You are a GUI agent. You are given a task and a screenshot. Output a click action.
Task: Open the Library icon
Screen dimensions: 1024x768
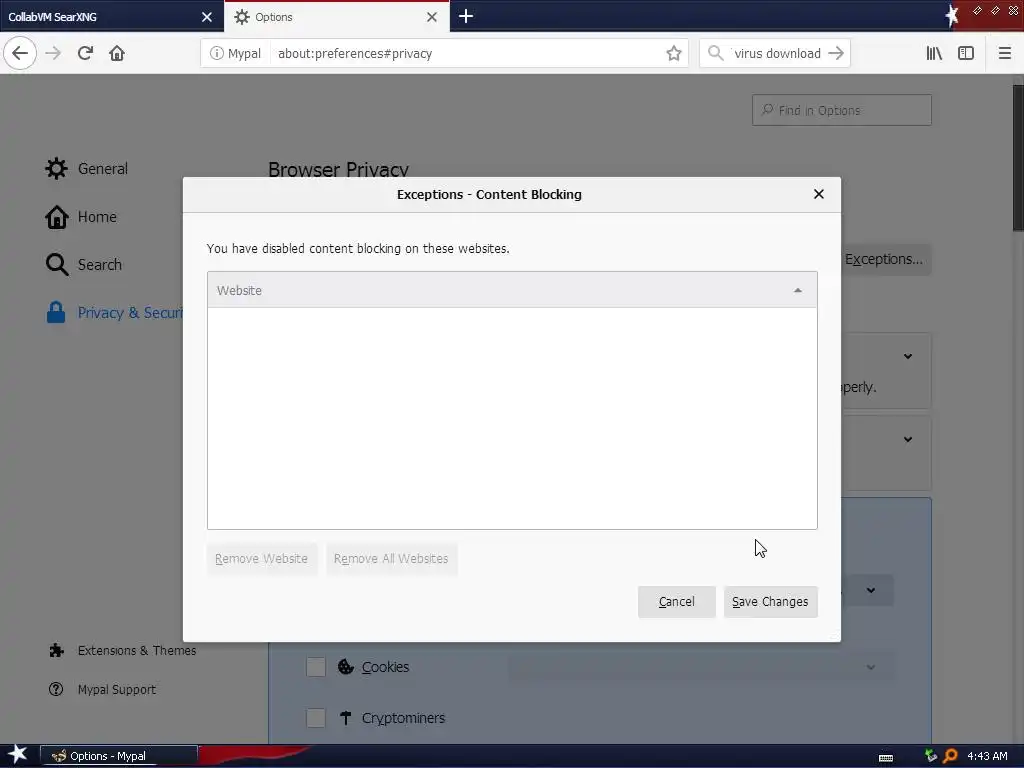tap(934, 54)
